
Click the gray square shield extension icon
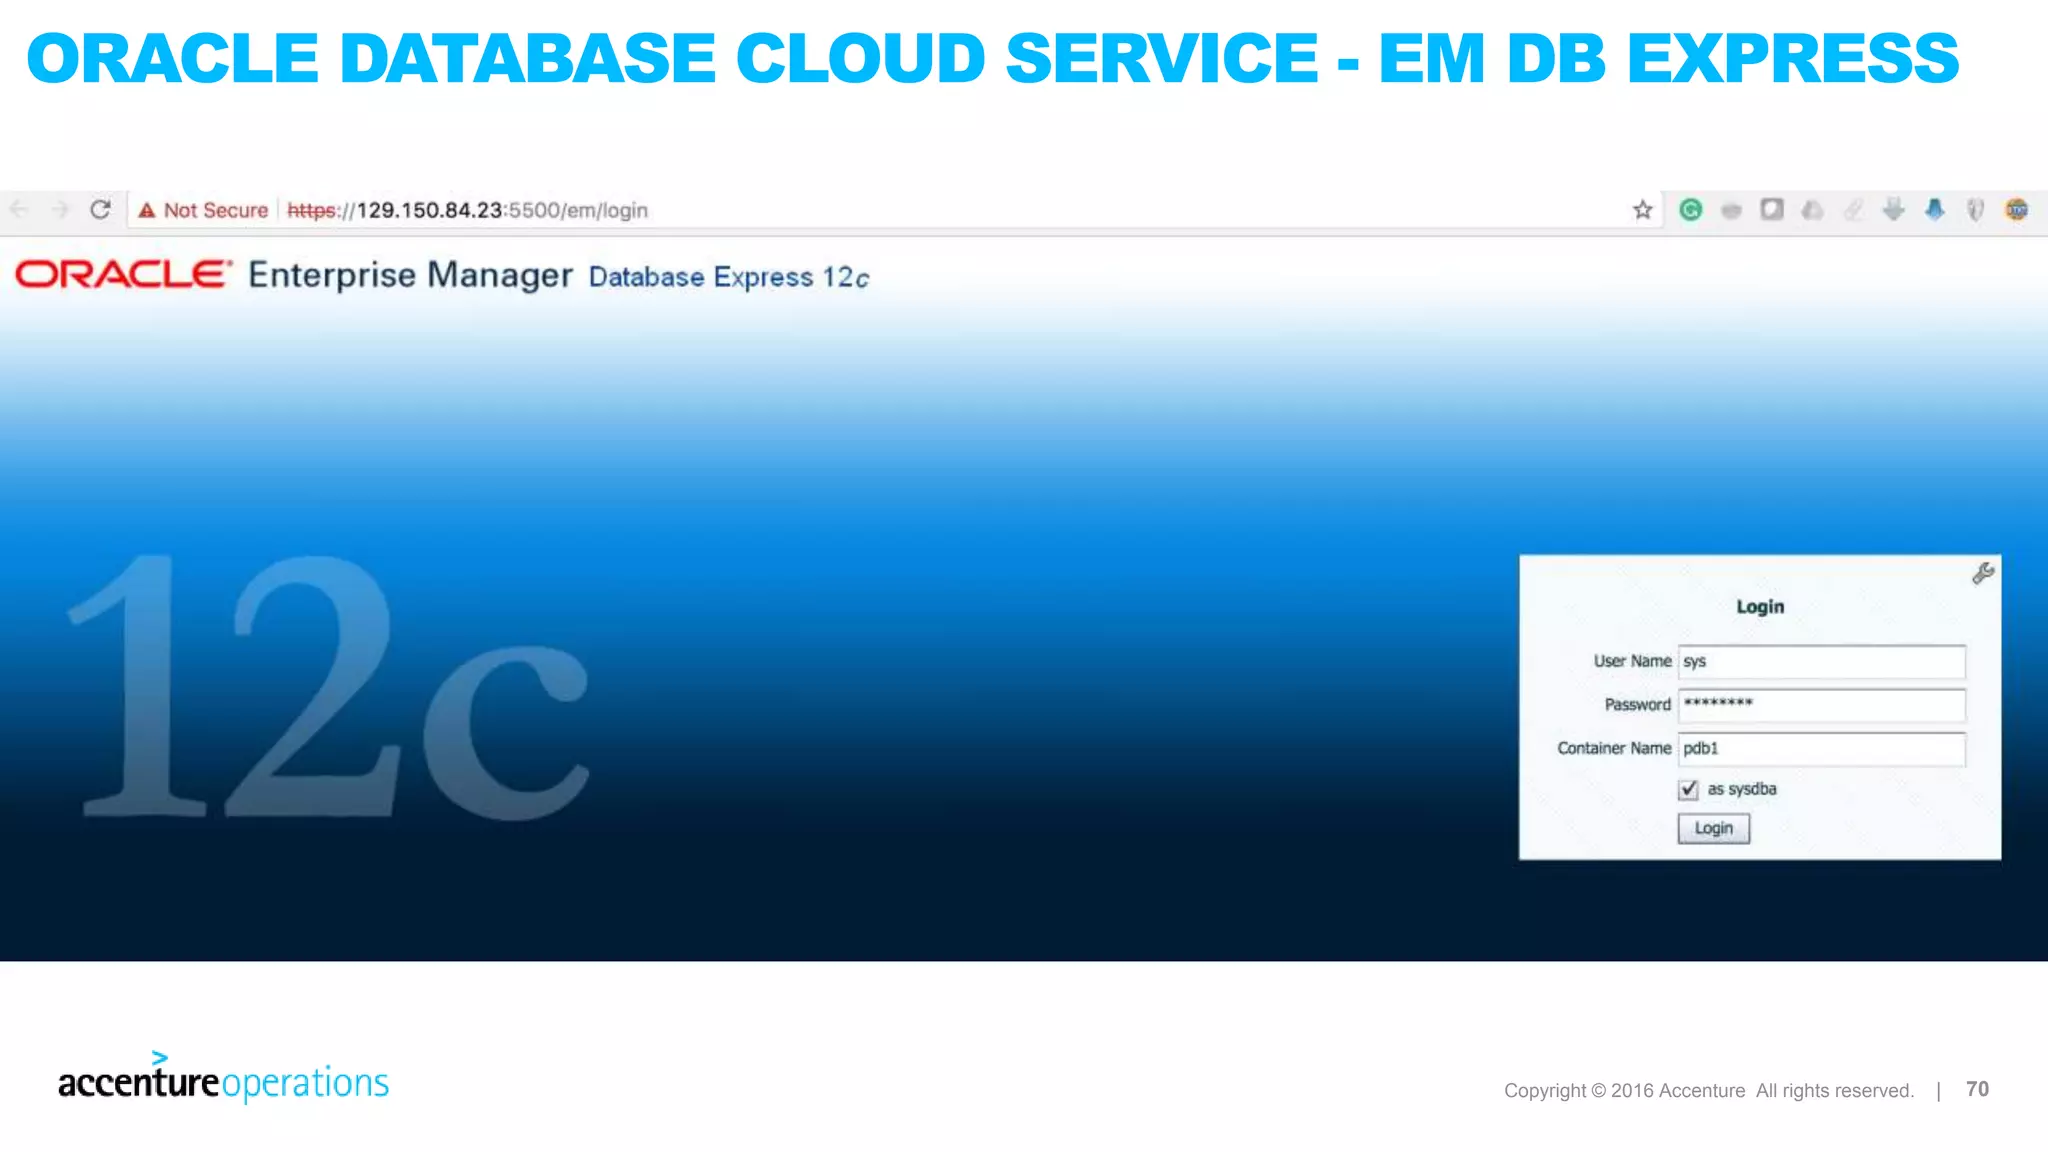coord(1772,209)
